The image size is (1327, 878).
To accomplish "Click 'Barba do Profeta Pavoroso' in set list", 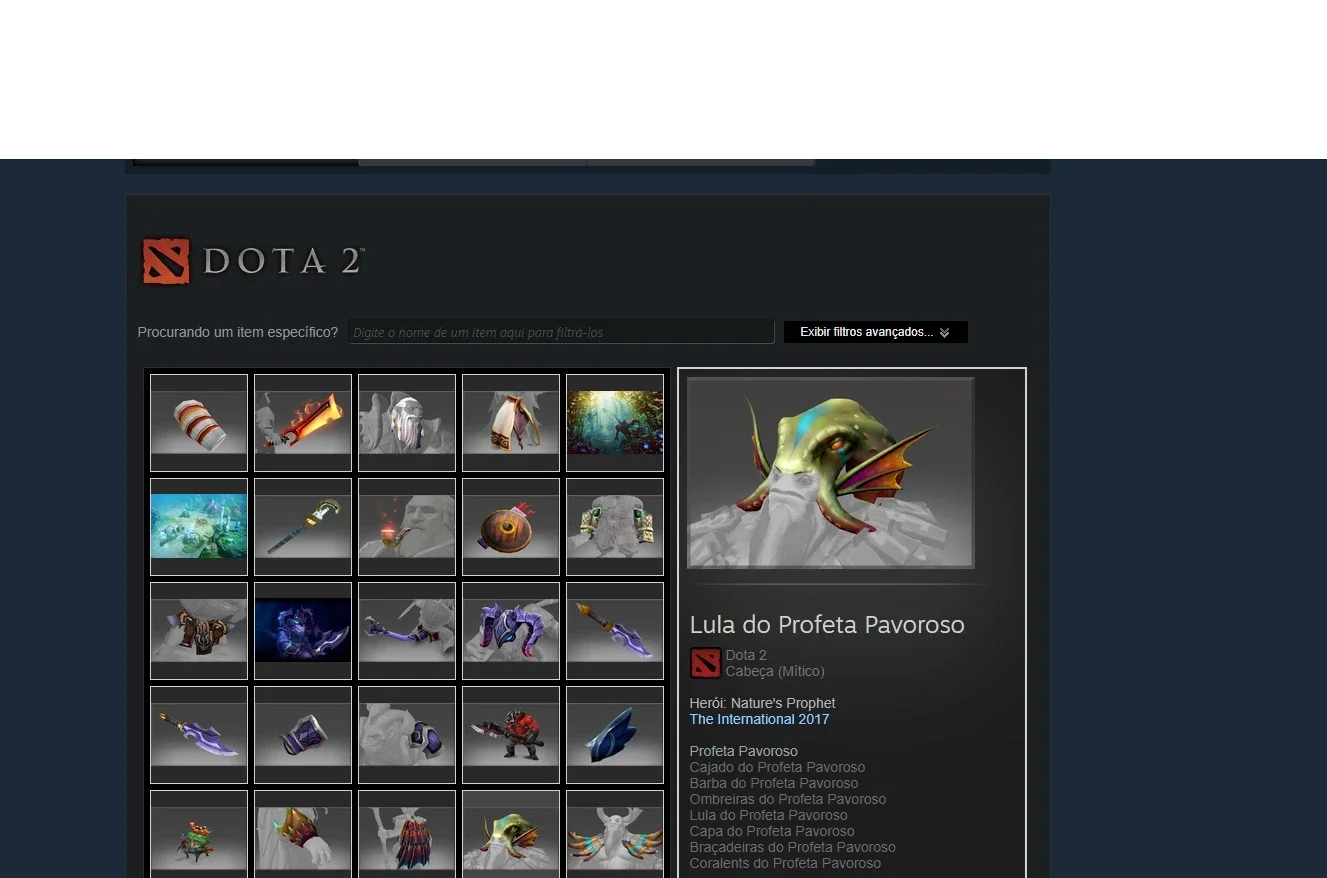I will coord(773,783).
